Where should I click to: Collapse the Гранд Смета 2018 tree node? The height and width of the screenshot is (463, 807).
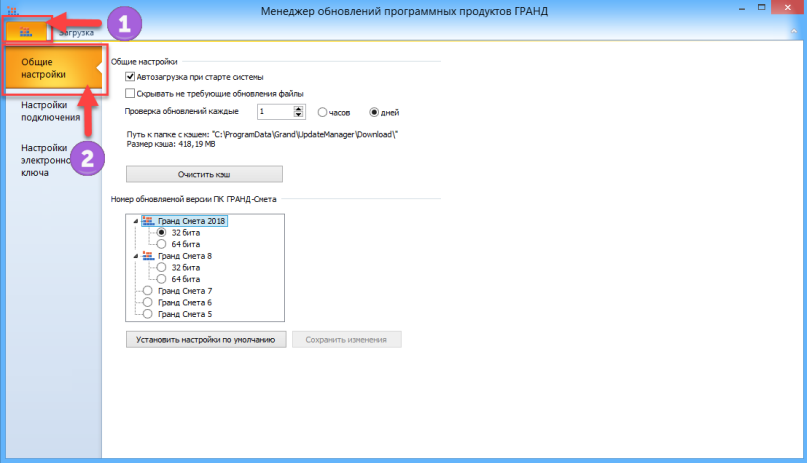(136, 221)
